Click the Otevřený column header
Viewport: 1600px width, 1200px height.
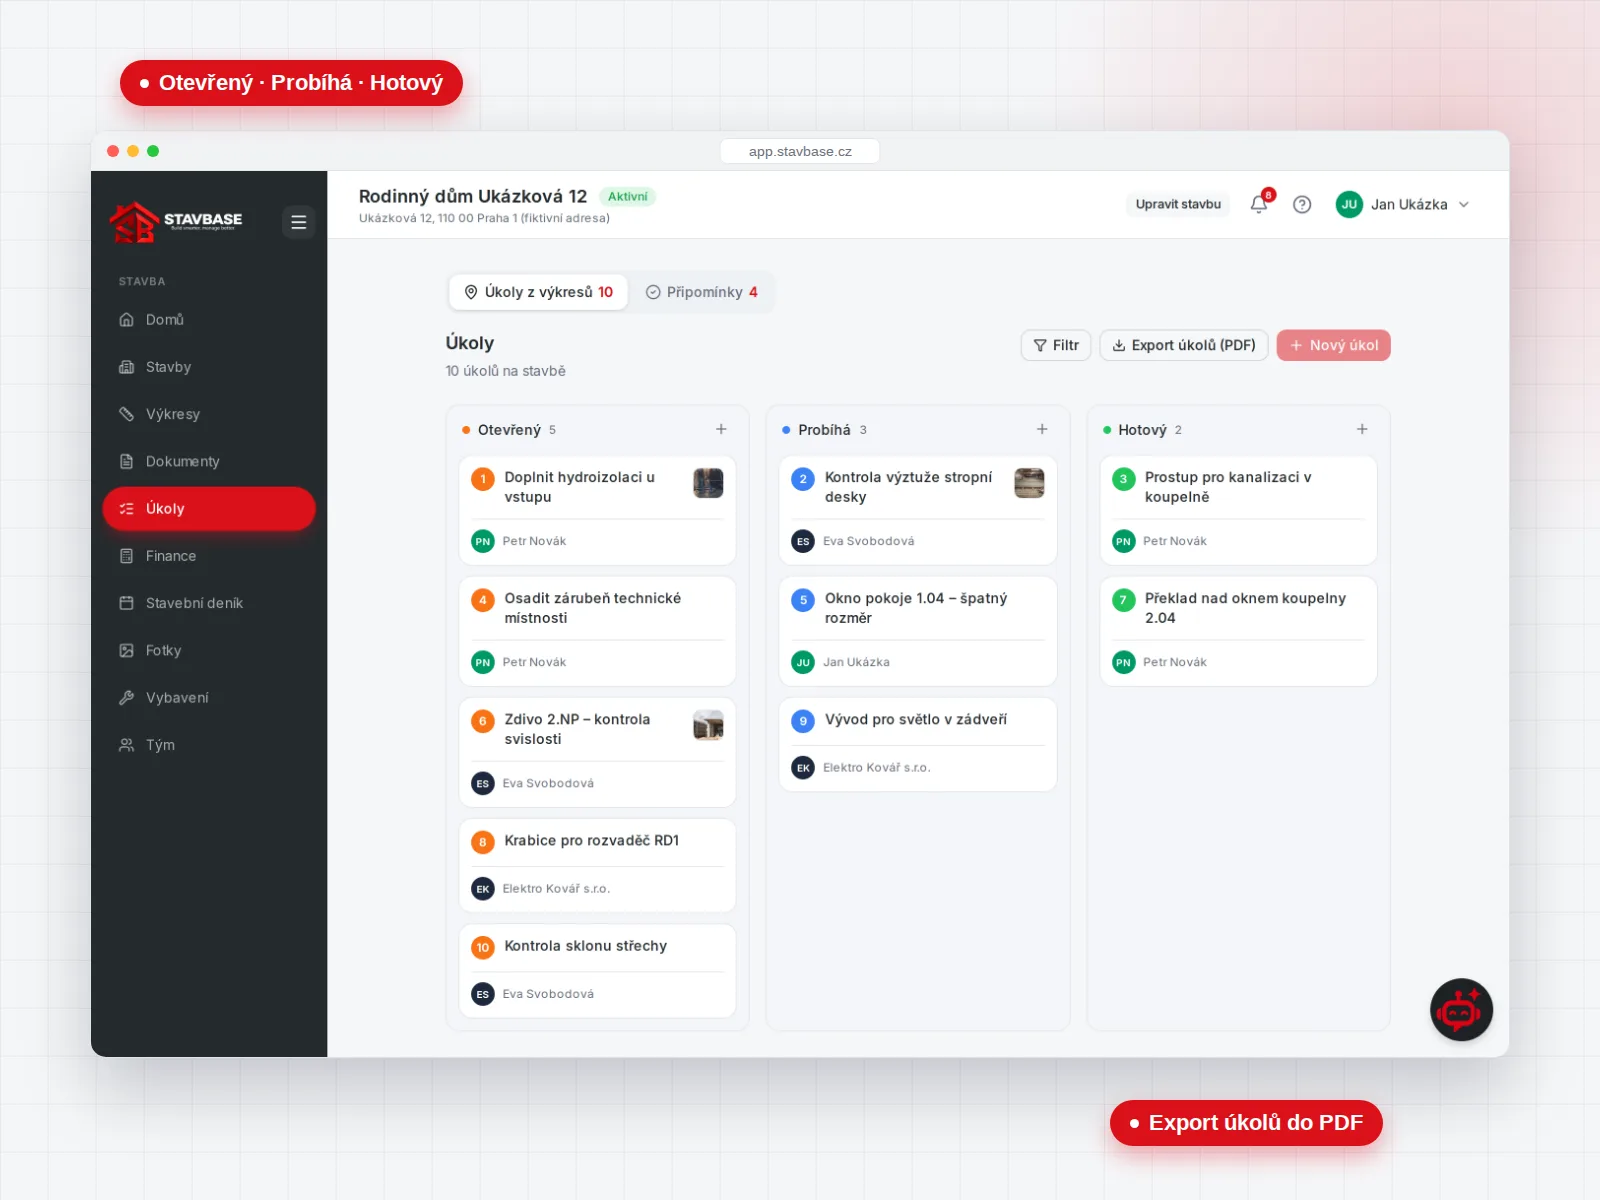[509, 430]
